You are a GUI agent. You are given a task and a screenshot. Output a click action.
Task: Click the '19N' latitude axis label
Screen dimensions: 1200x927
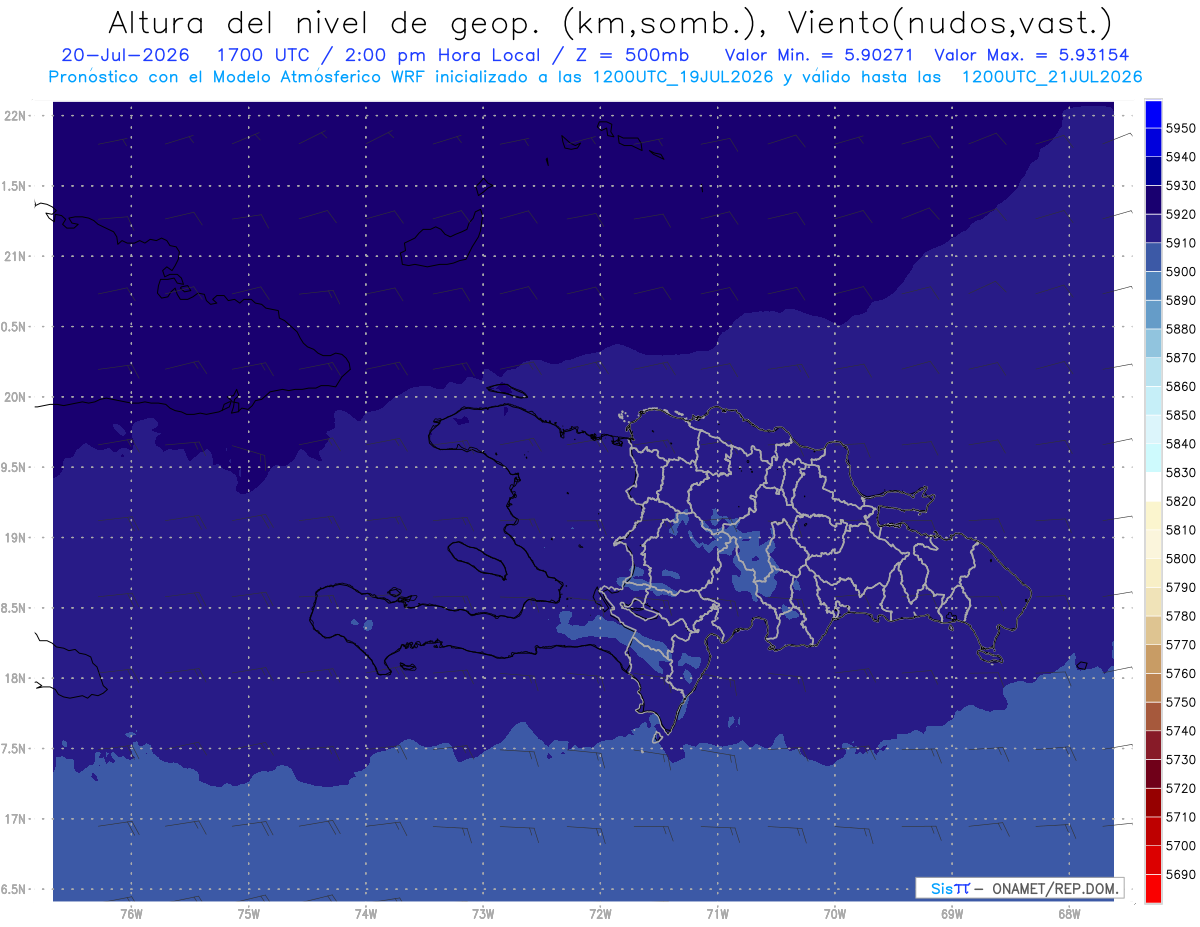coord(14,537)
